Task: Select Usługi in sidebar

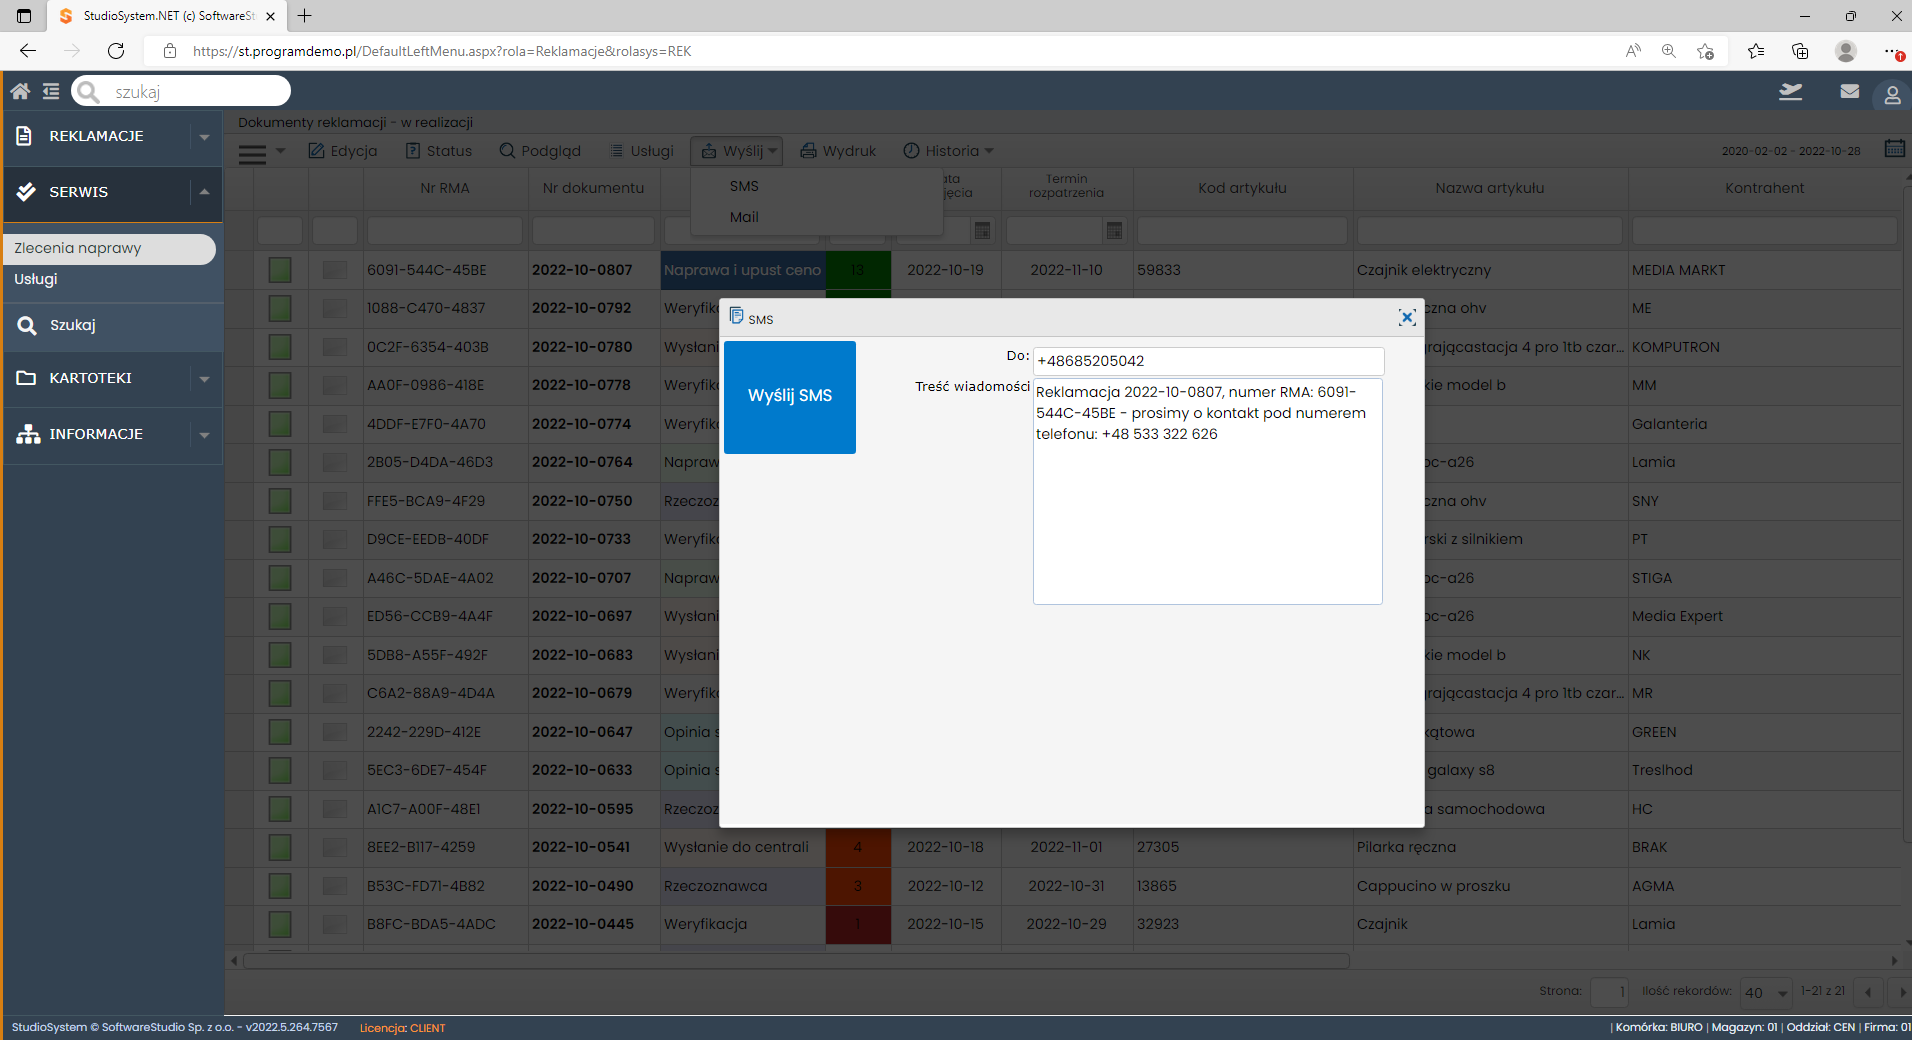Action: [36, 279]
